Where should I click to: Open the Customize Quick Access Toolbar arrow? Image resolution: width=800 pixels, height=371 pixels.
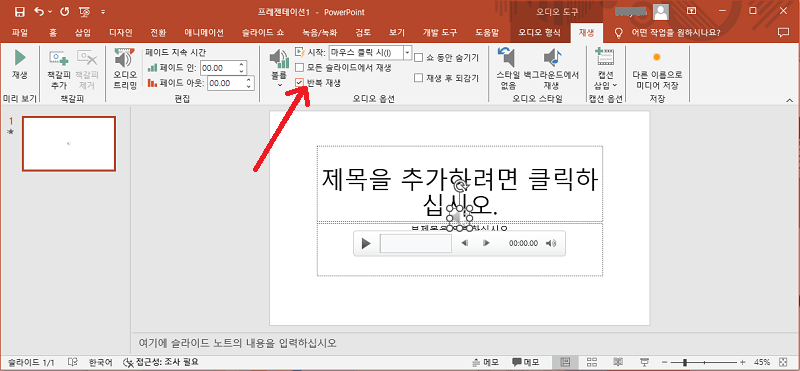coord(103,12)
